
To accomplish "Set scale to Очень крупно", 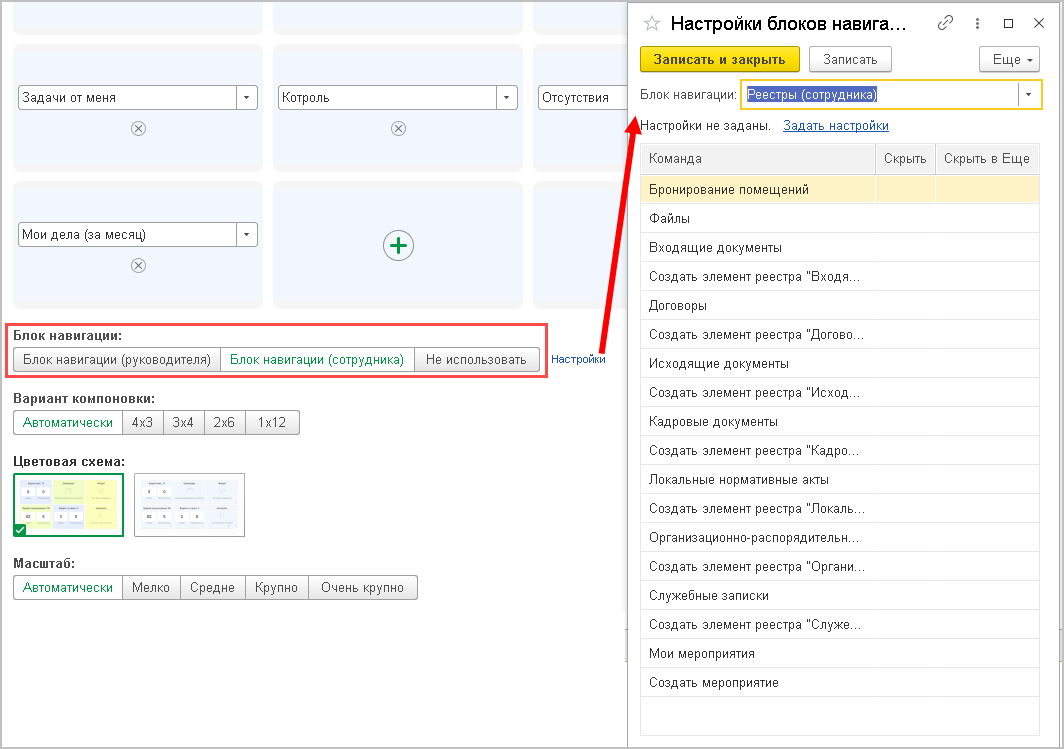I will point(362,588).
